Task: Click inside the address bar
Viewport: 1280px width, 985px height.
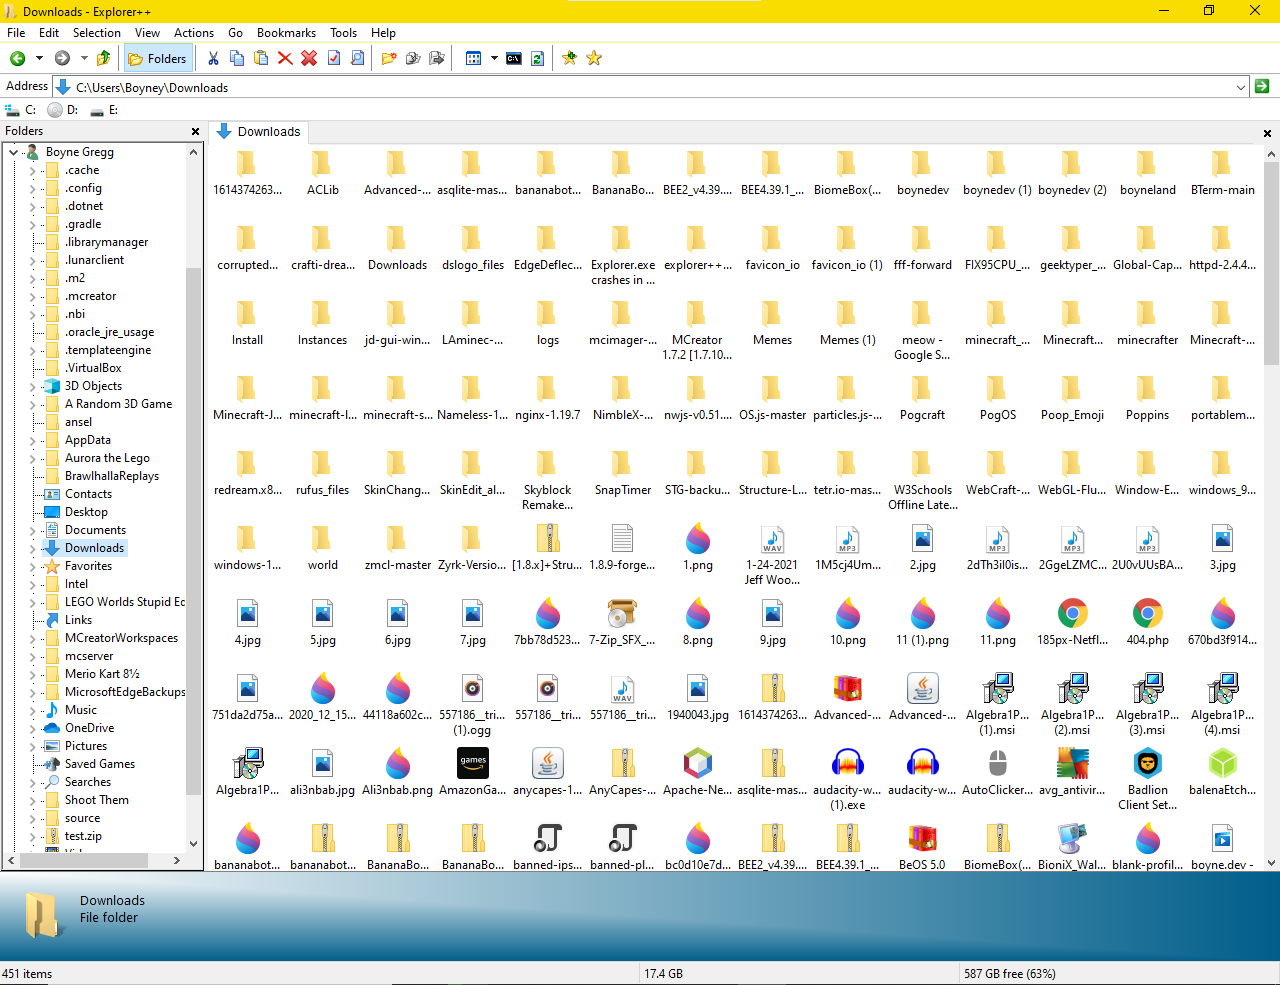Action: (x=400, y=86)
